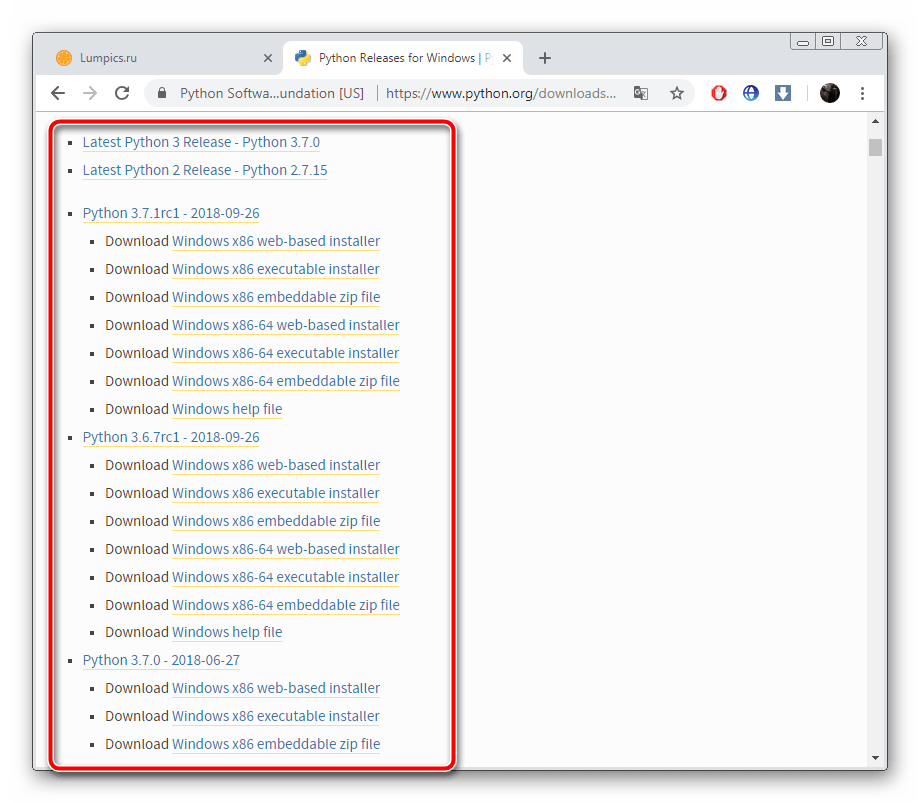This screenshot has height=803, width=920.
Task: Download 3.7.0 Windows x86 embeddable zip file
Action: (276, 744)
